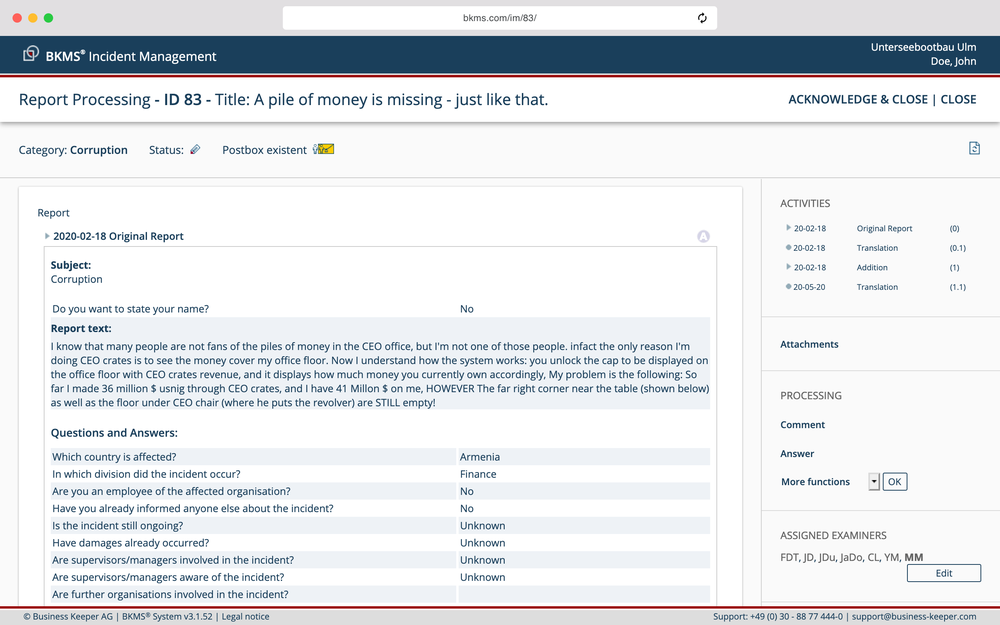Screen dimensions: 1000x625
Task: Click the bullet icon beside 20-05-20 Translation
Action: tap(789, 287)
